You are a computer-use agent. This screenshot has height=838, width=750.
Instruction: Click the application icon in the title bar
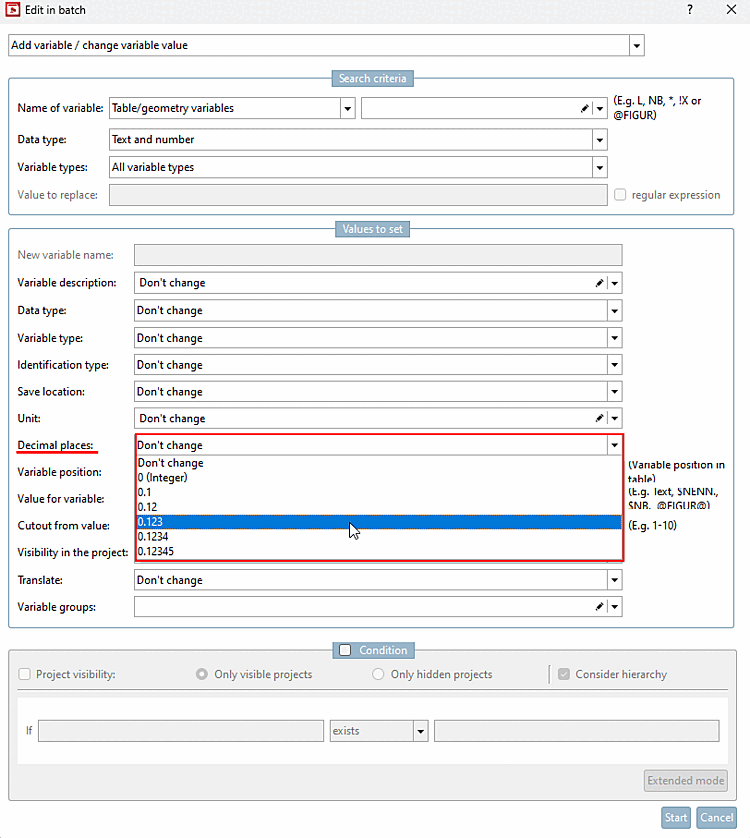pyautogui.click(x=12, y=10)
